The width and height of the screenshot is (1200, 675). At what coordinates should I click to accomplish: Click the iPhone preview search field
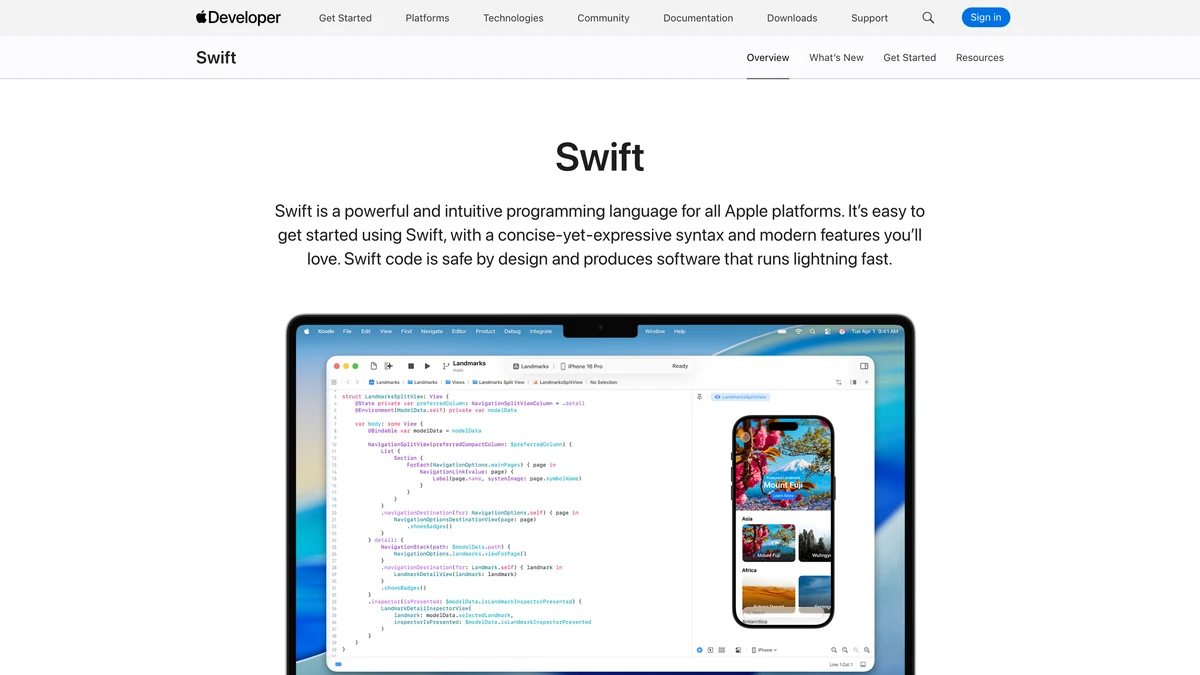pyautogui.click(x=782, y=612)
